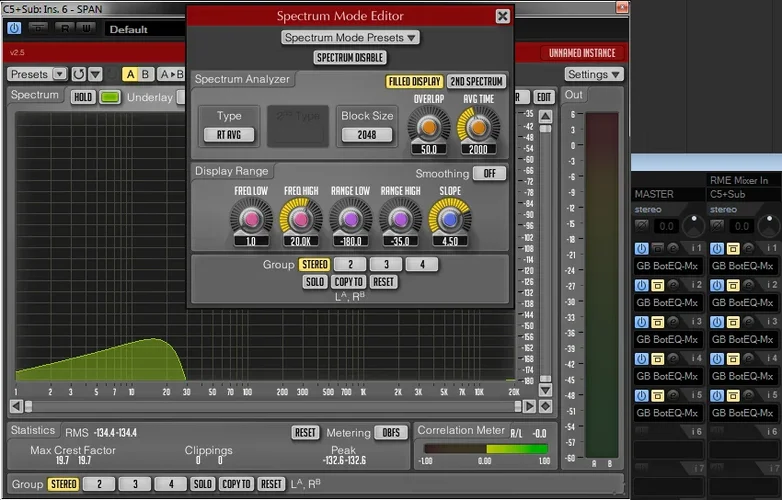Screen dimensions: 782x500
Task: Toggle power for C5+Sub insert i1
Action: (717, 248)
